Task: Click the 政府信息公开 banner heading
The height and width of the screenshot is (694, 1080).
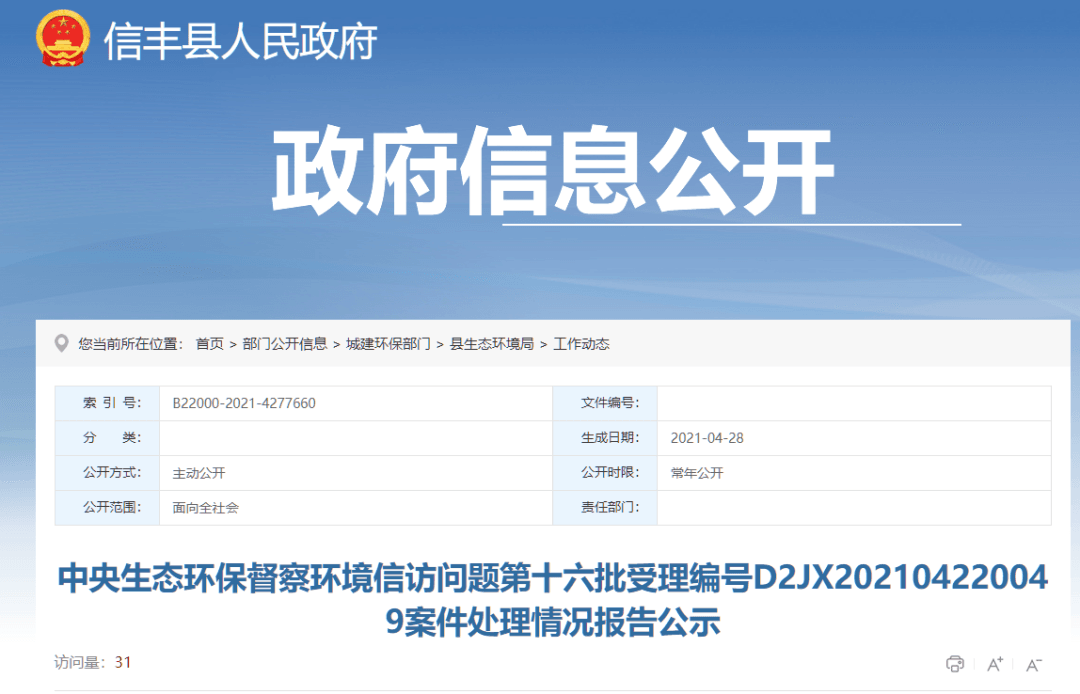Action: (x=552, y=172)
